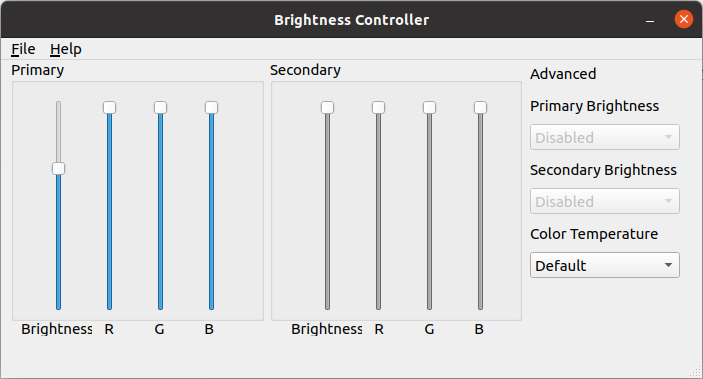Click the Secondary R slider handle
The image size is (703, 379).
(x=378, y=108)
